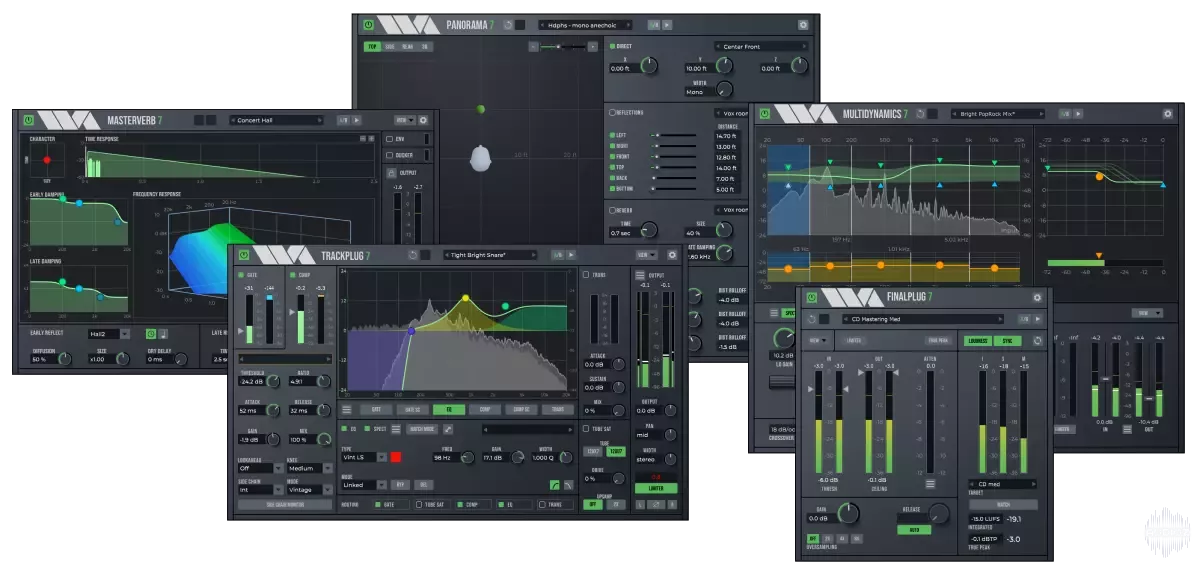This screenshot has width=1200, height=567.
Task: Enable TrackPlug Trans checkbox
Action: point(586,274)
